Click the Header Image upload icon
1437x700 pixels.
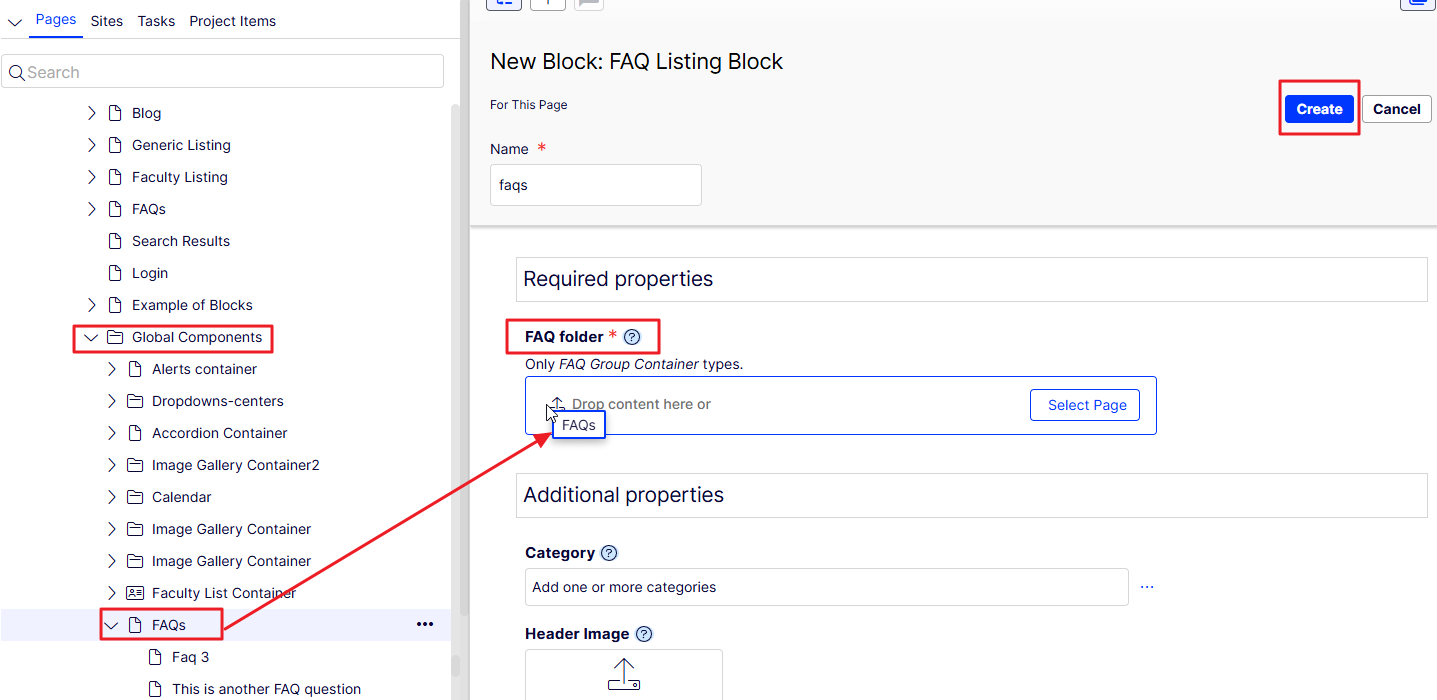(623, 674)
